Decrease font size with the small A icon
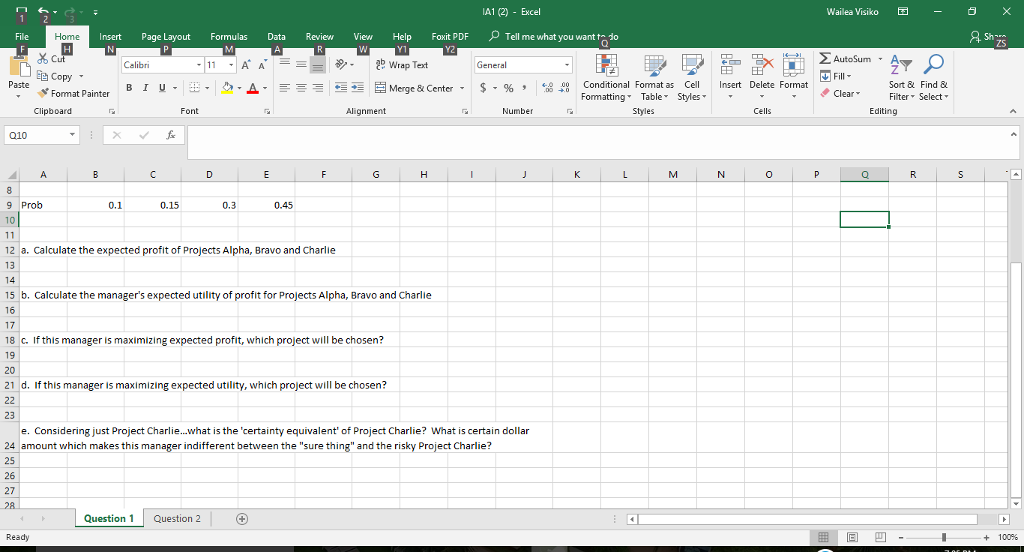The width and height of the screenshot is (1024, 552). click(x=262, y=65)
